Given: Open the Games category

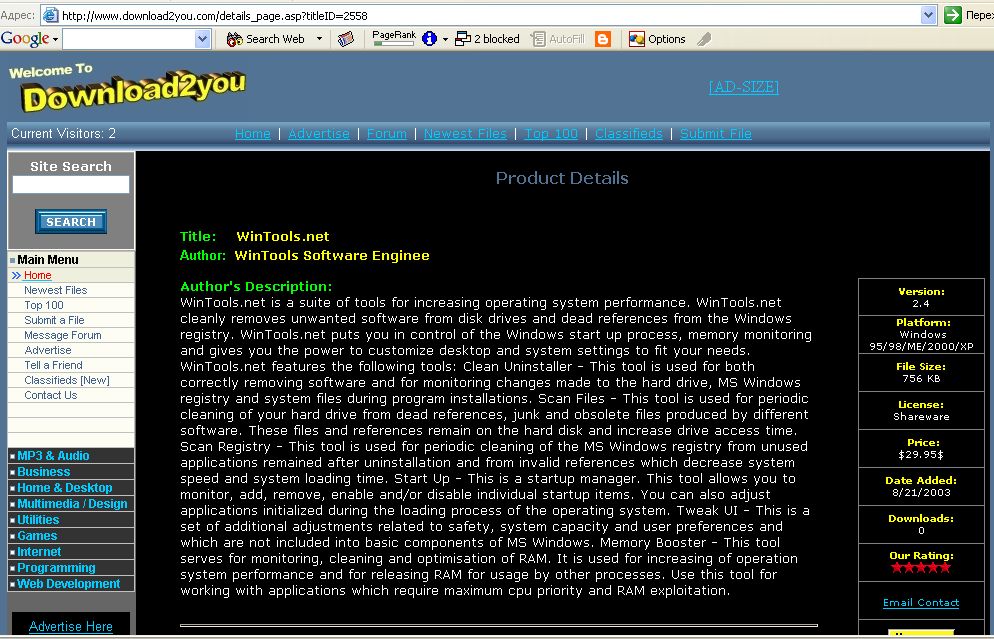Looking at the screenshot, I should [x=37, y=536].
